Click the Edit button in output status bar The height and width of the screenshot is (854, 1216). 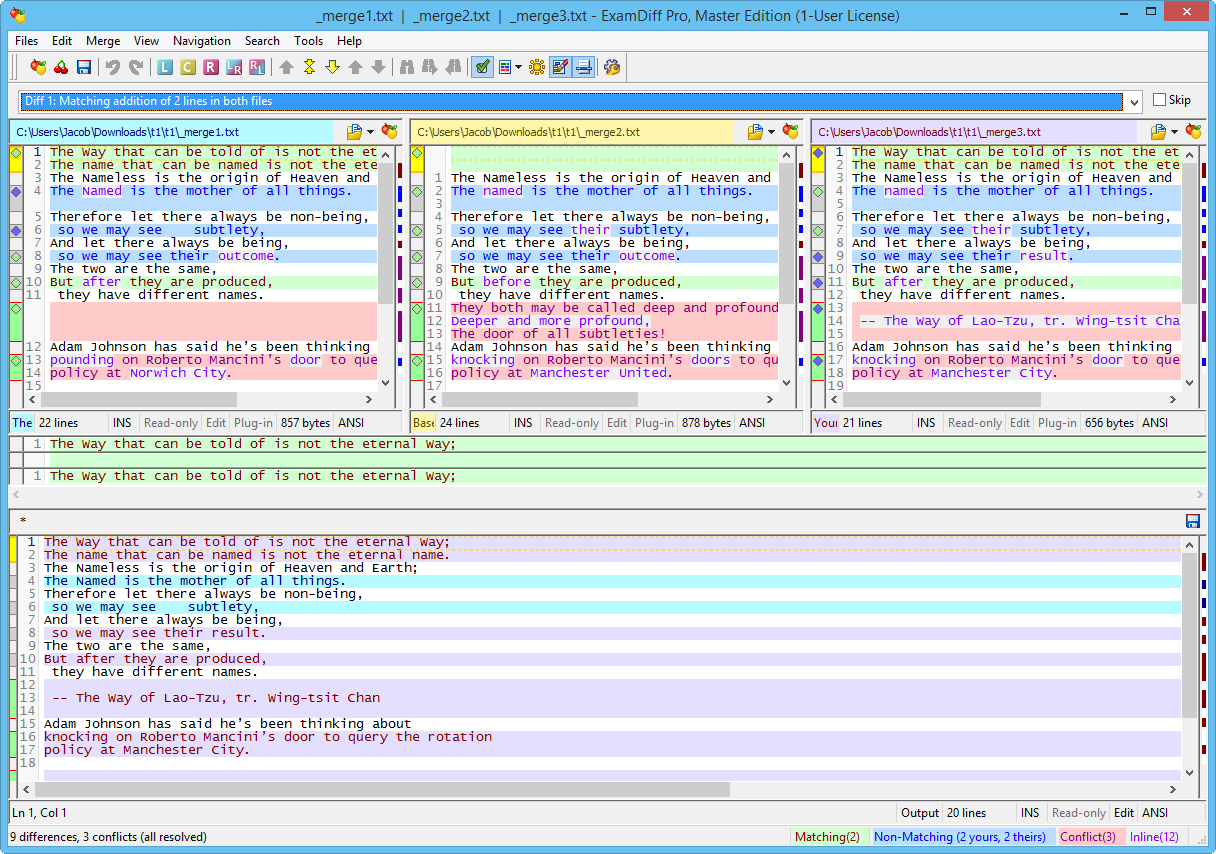pyautogui.click(x=1124, y=813)
